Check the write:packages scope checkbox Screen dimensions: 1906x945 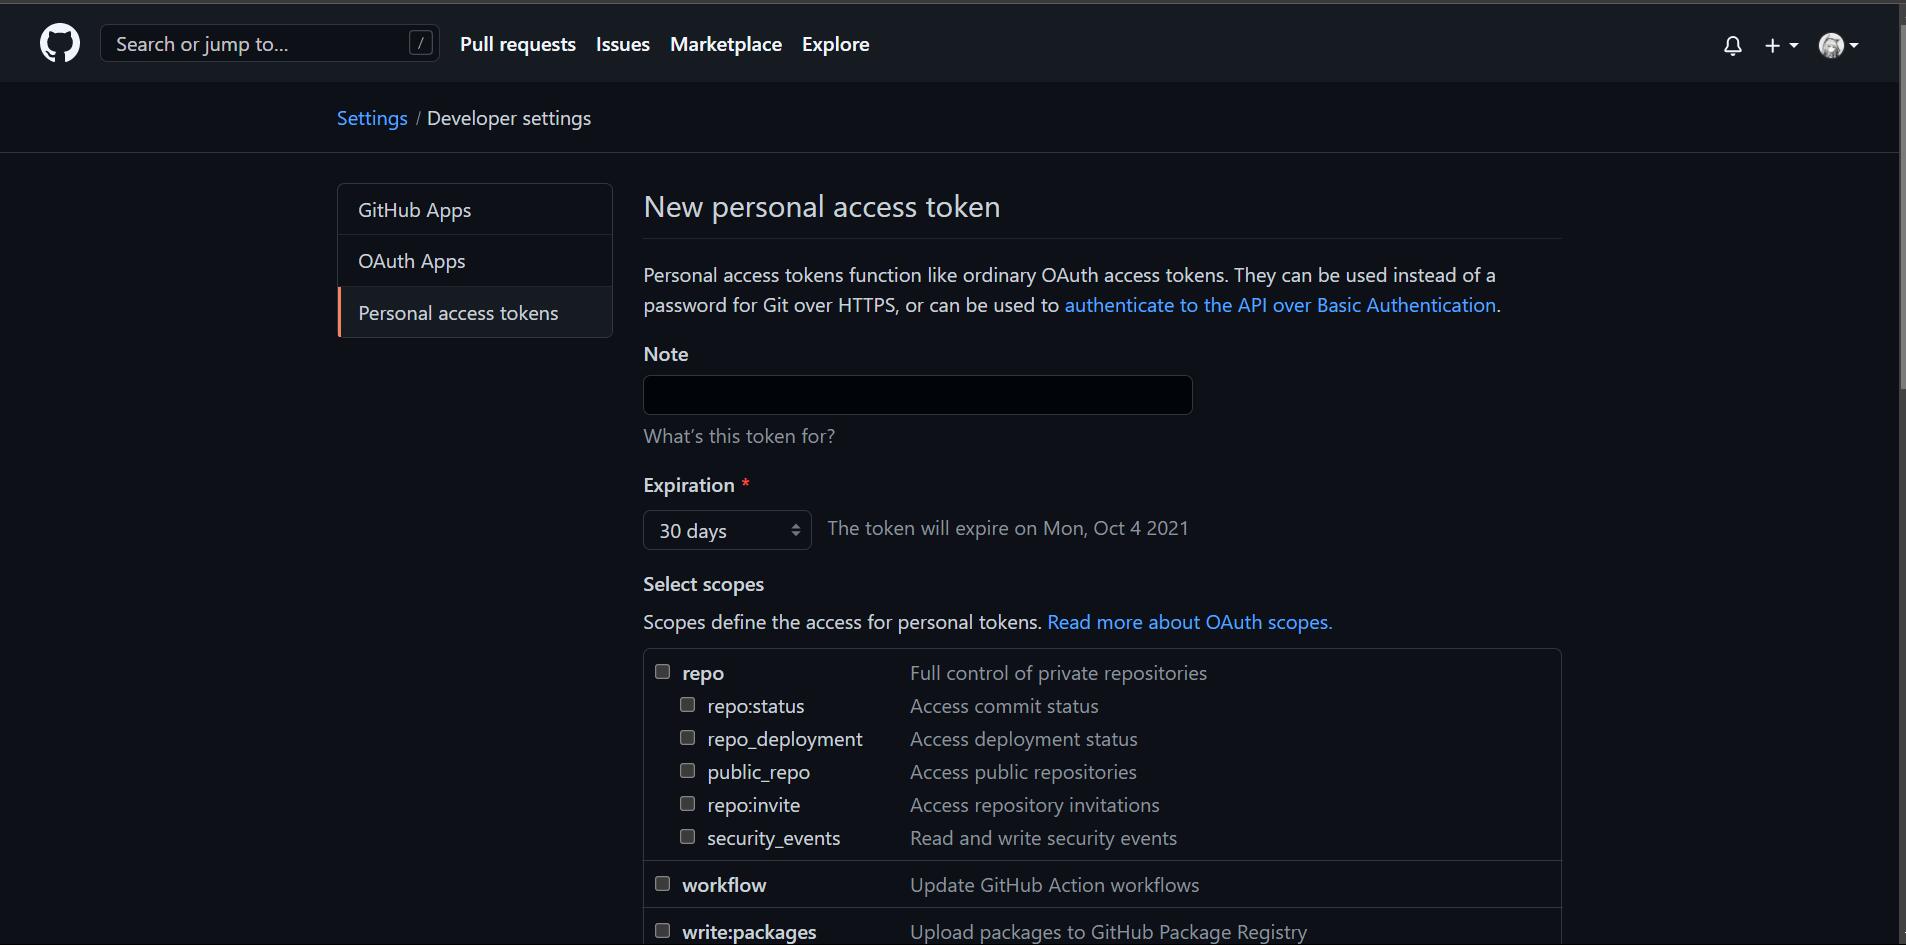[662, 931]
